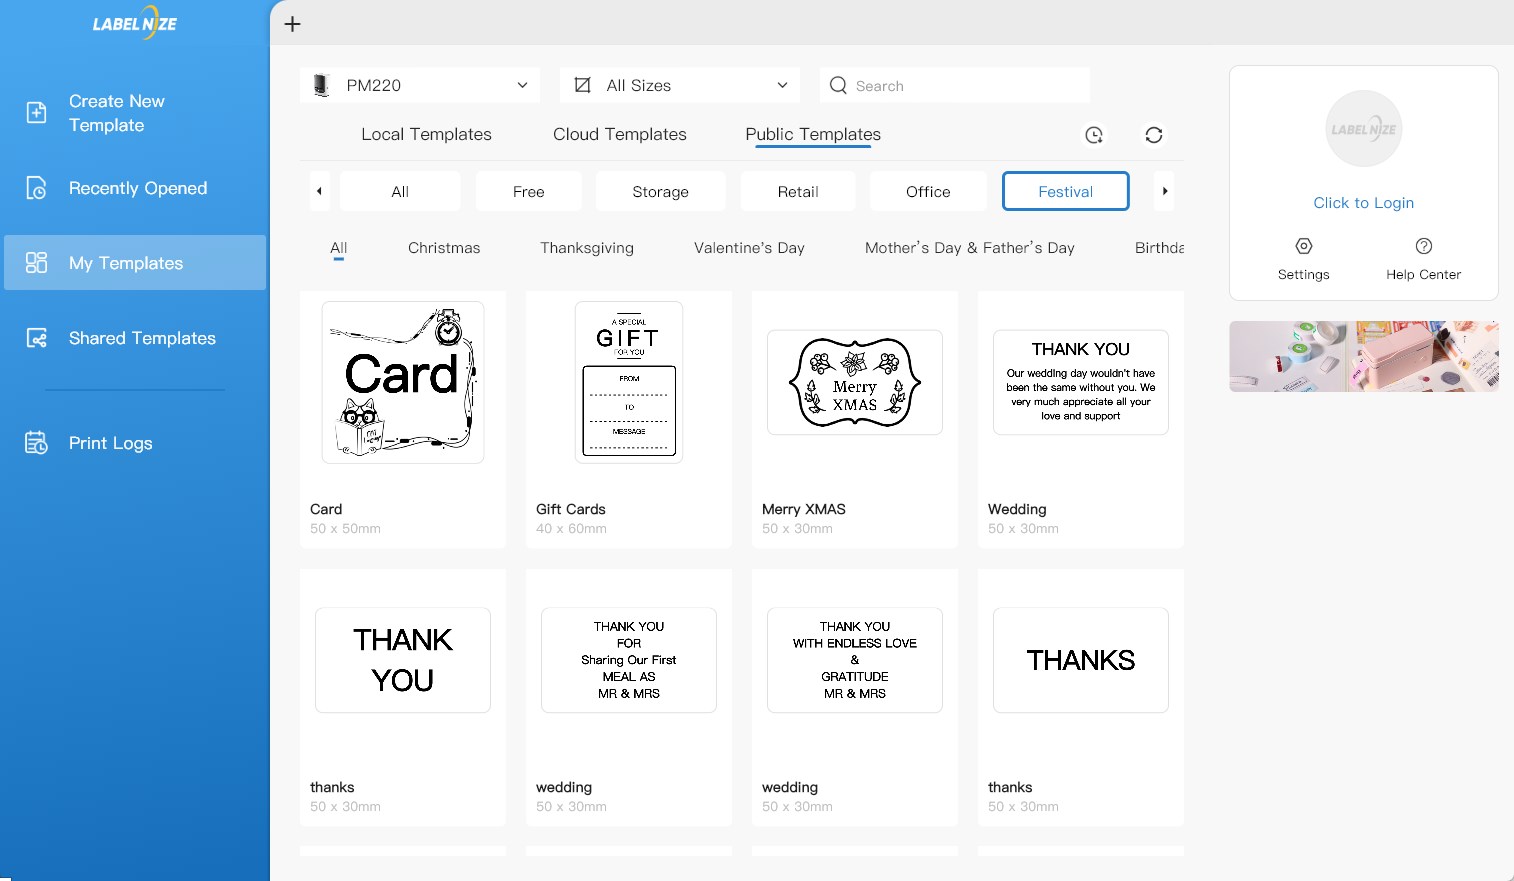Screen dimensions: 1514x881
Task: Click the Print Logs sidebar icon
Action: click(x=36, y=443)
